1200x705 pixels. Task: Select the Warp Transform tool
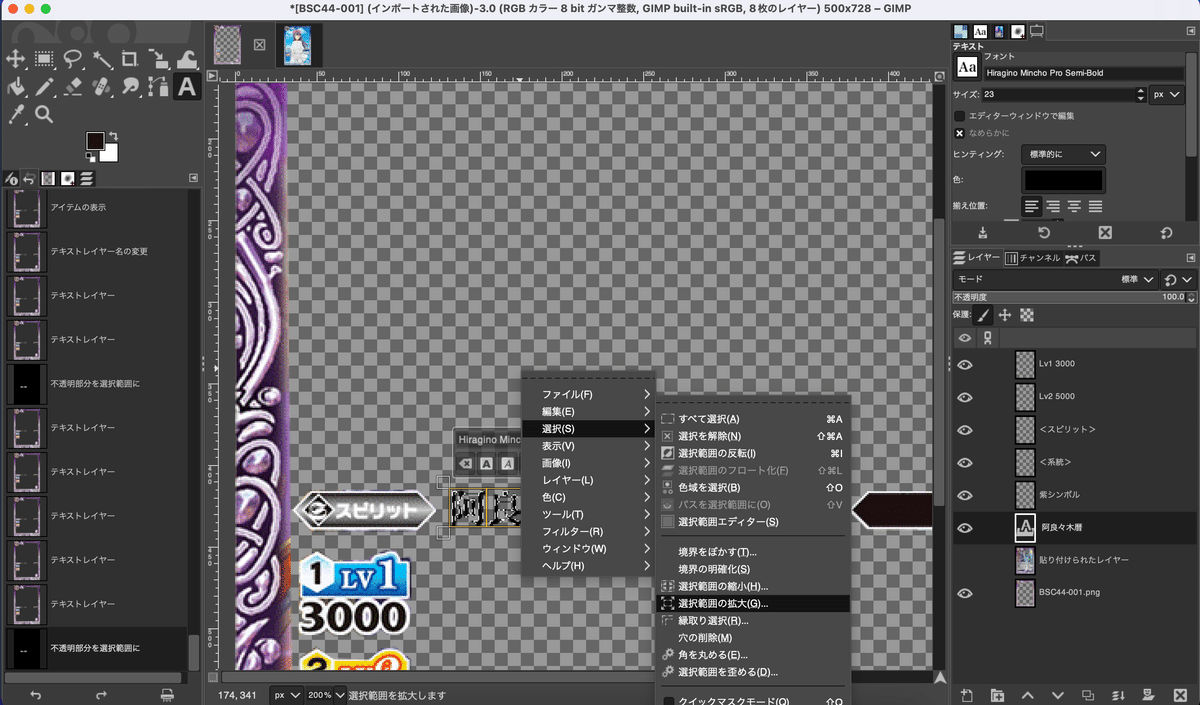186,59
